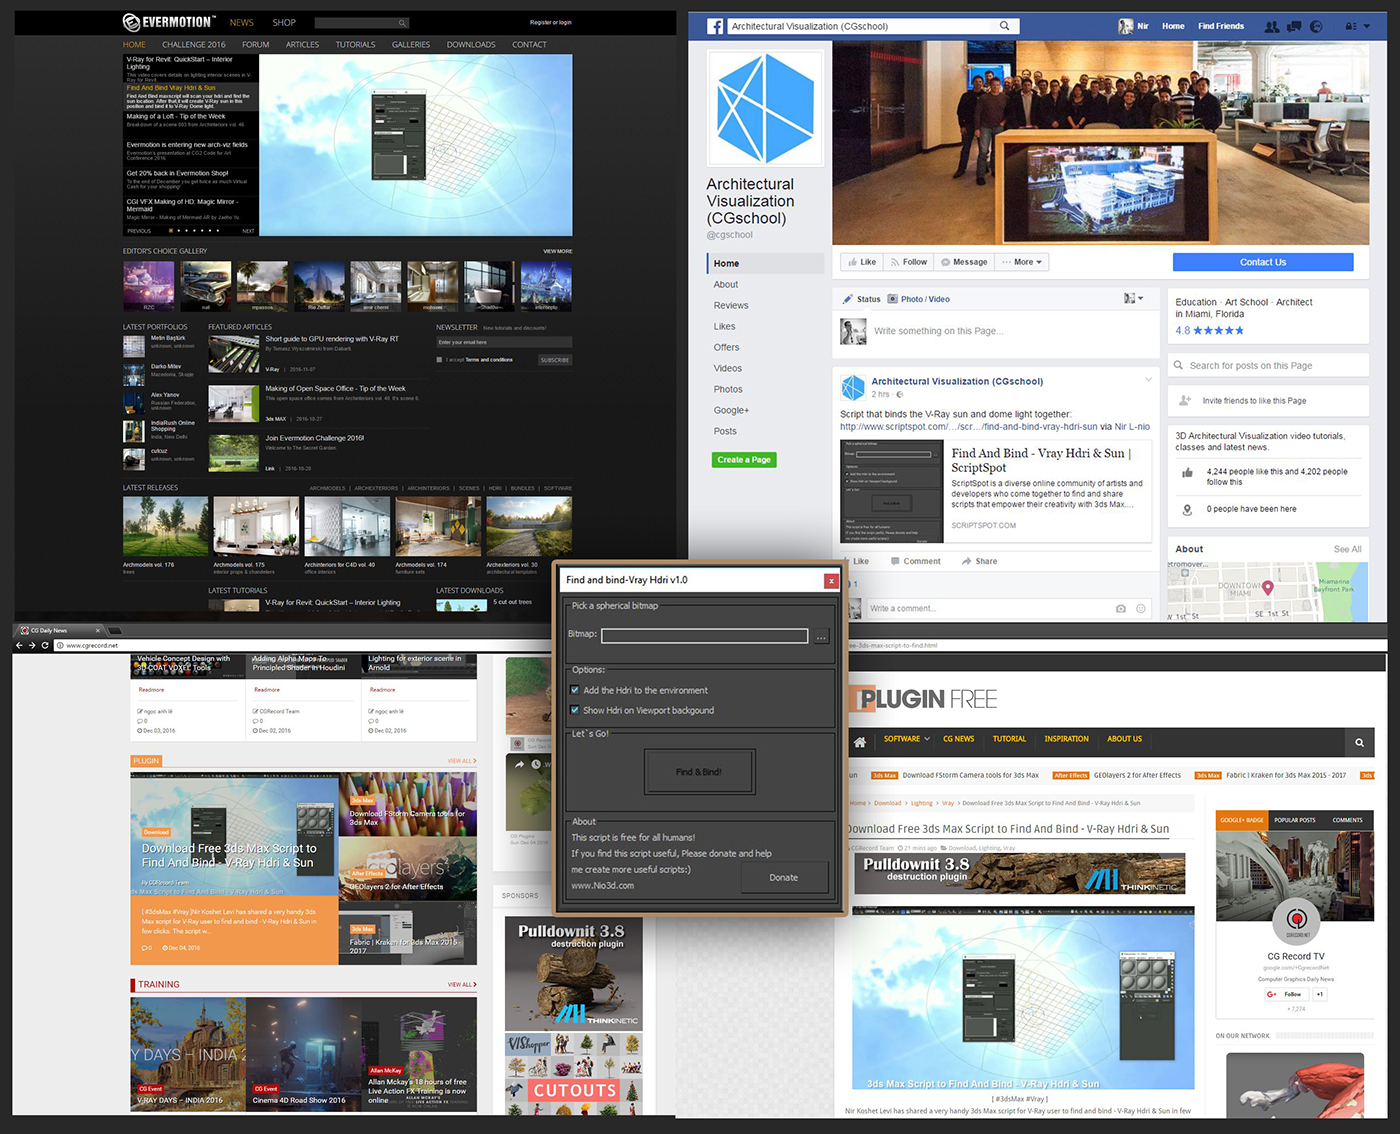Click back arrow in CG Daily News browser

coord(19,645)
